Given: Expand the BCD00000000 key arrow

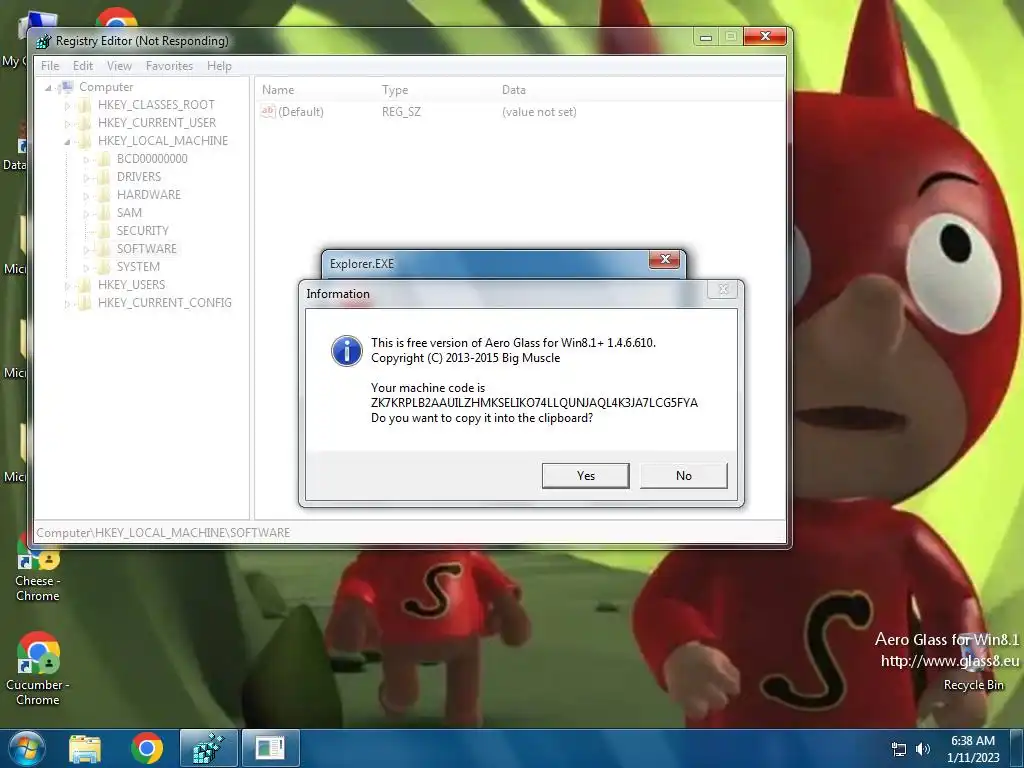Looking at the screenshot, I should pyautogui.click(x=86, y=159).
